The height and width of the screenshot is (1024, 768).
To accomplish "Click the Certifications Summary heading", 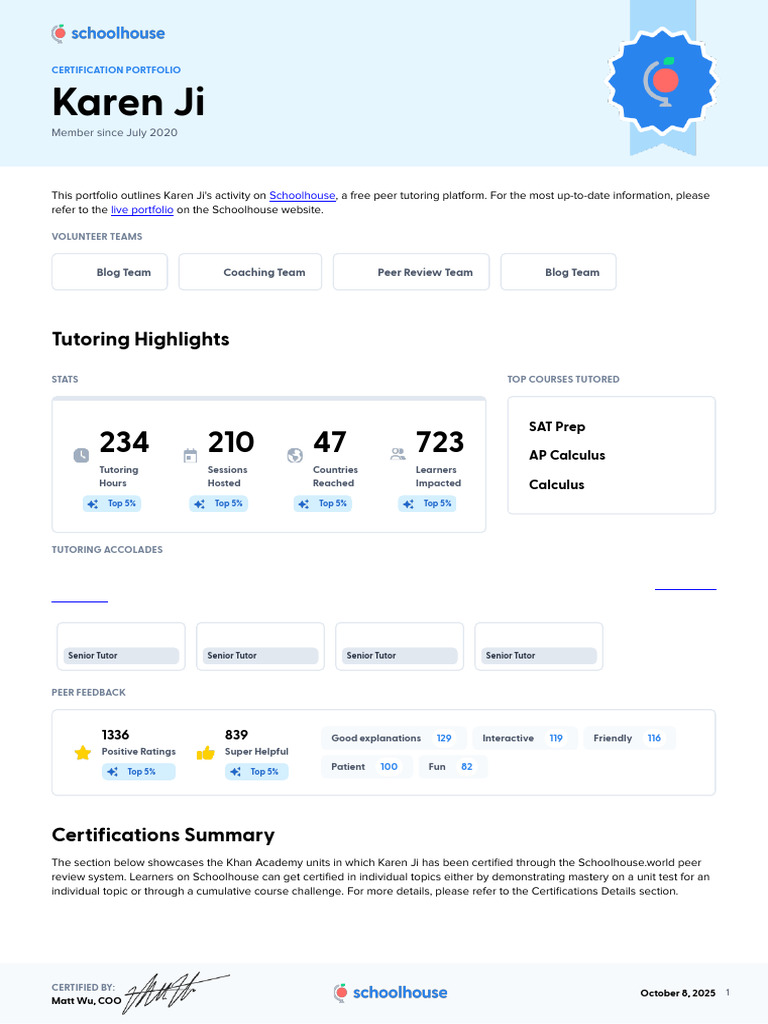I will [x=163, y=835].
